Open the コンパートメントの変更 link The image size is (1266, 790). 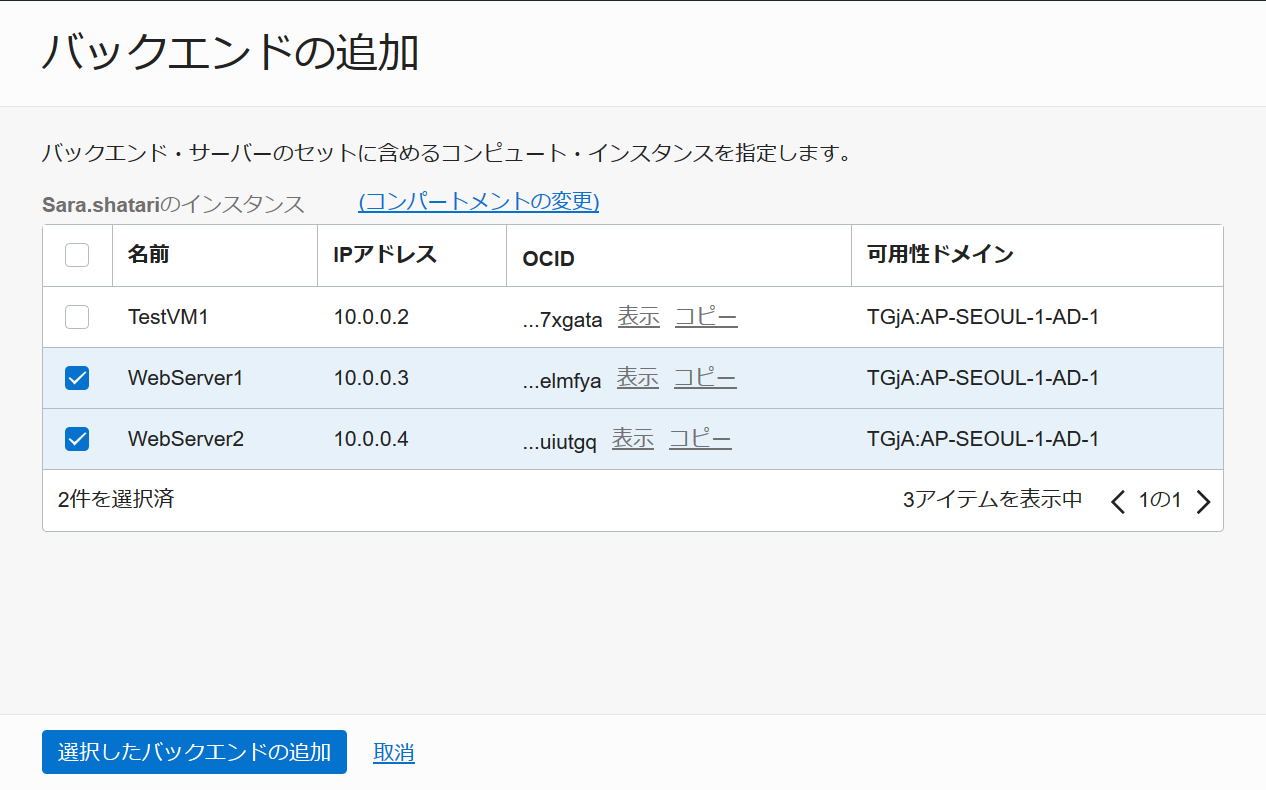tap(478, 201)
